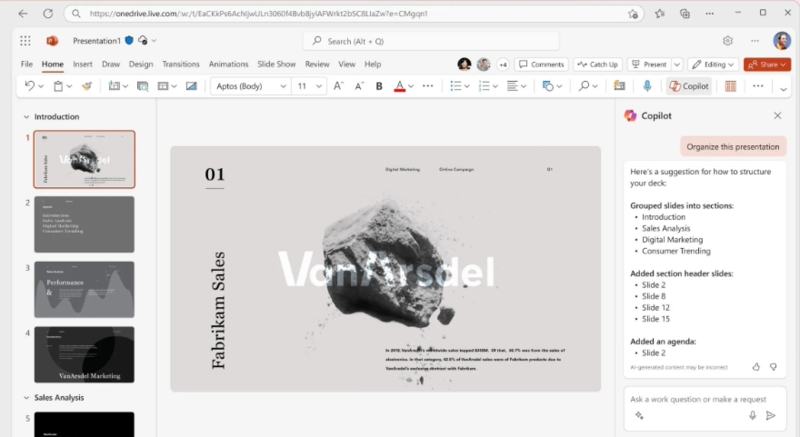Open the font size 11 dropdown

(319, 87)
